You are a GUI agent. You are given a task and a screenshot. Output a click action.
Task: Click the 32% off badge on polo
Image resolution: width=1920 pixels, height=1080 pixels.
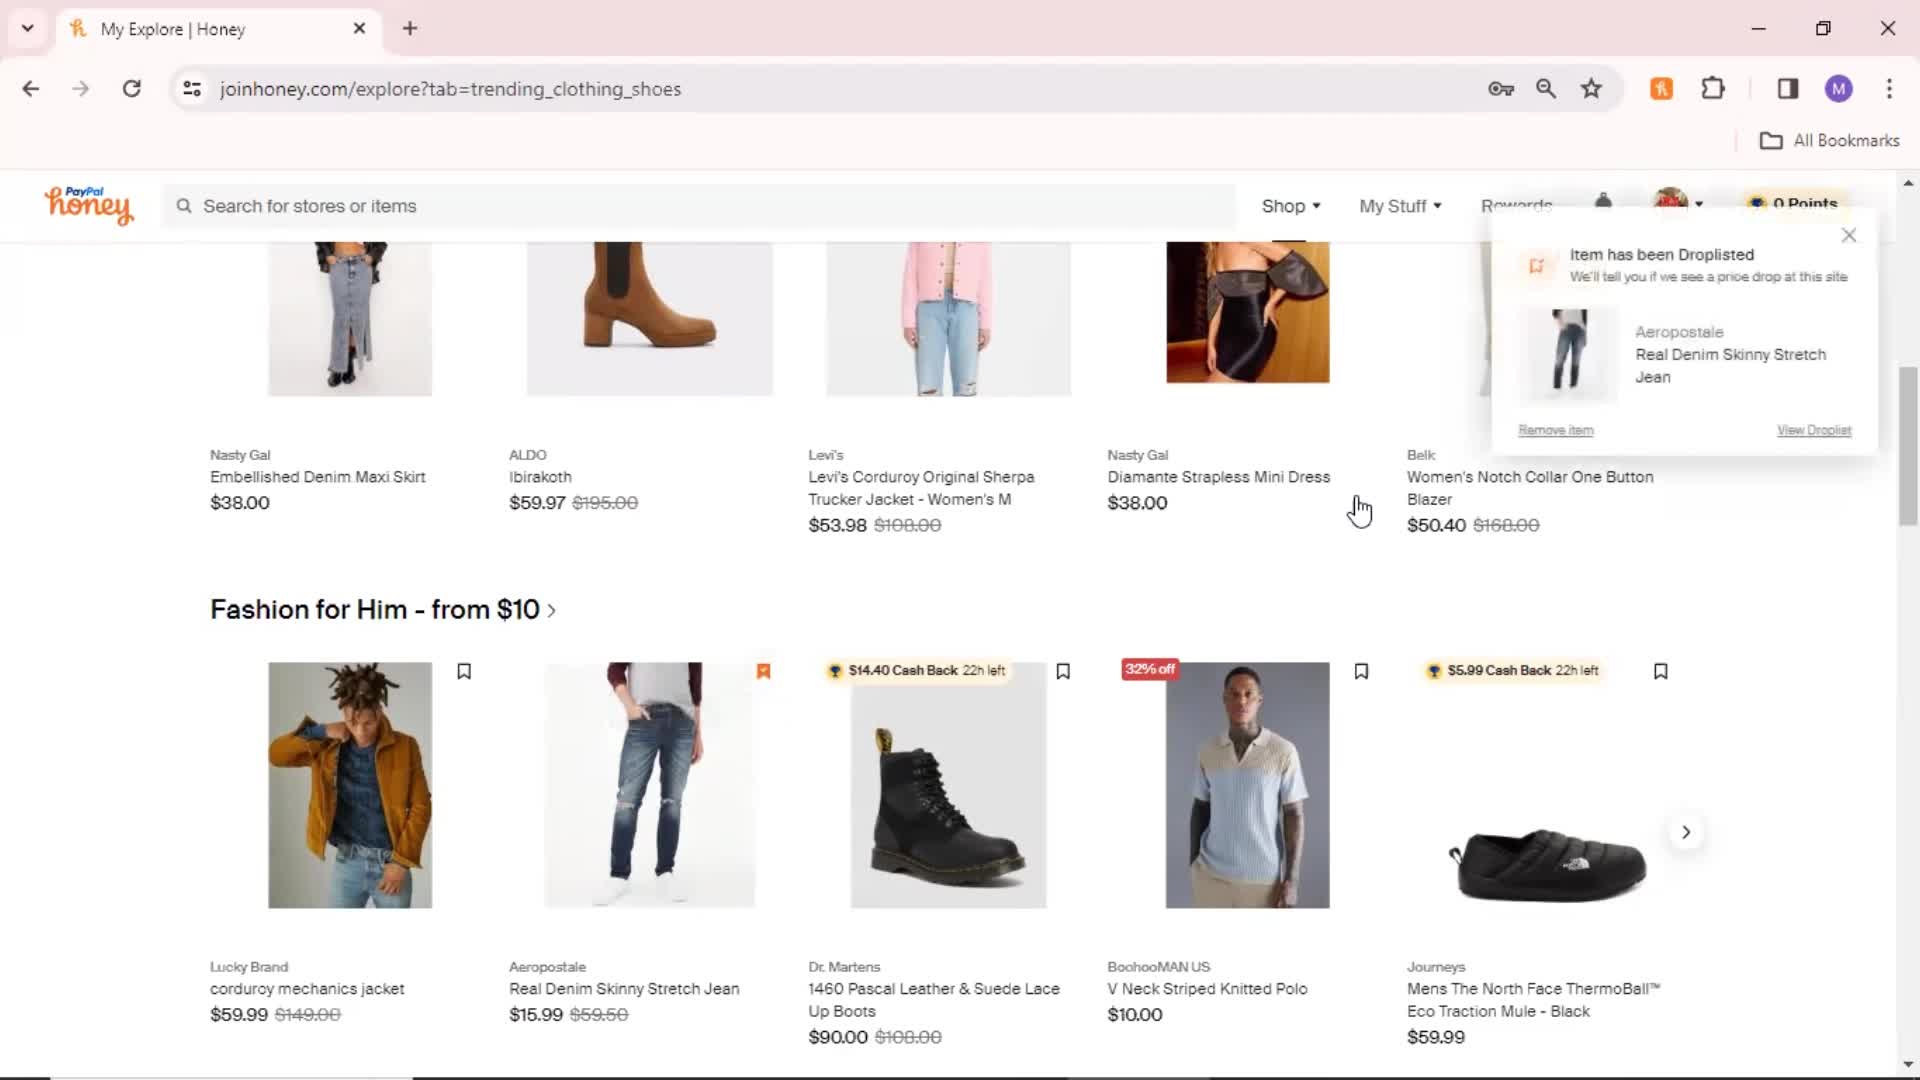(1150, 669)
